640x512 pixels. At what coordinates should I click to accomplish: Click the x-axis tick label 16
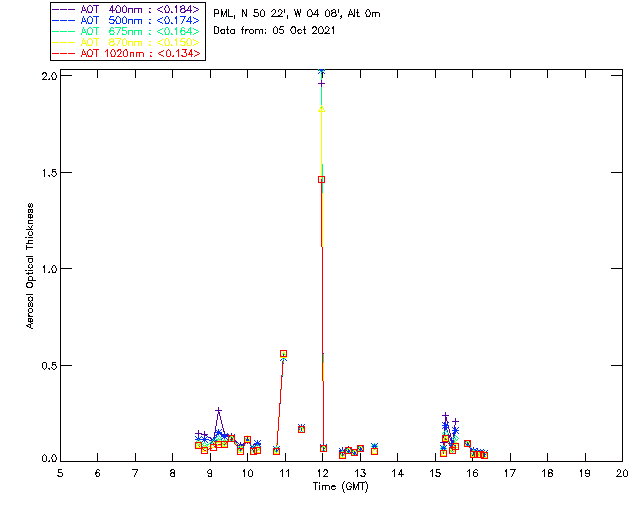click(472, 473)
